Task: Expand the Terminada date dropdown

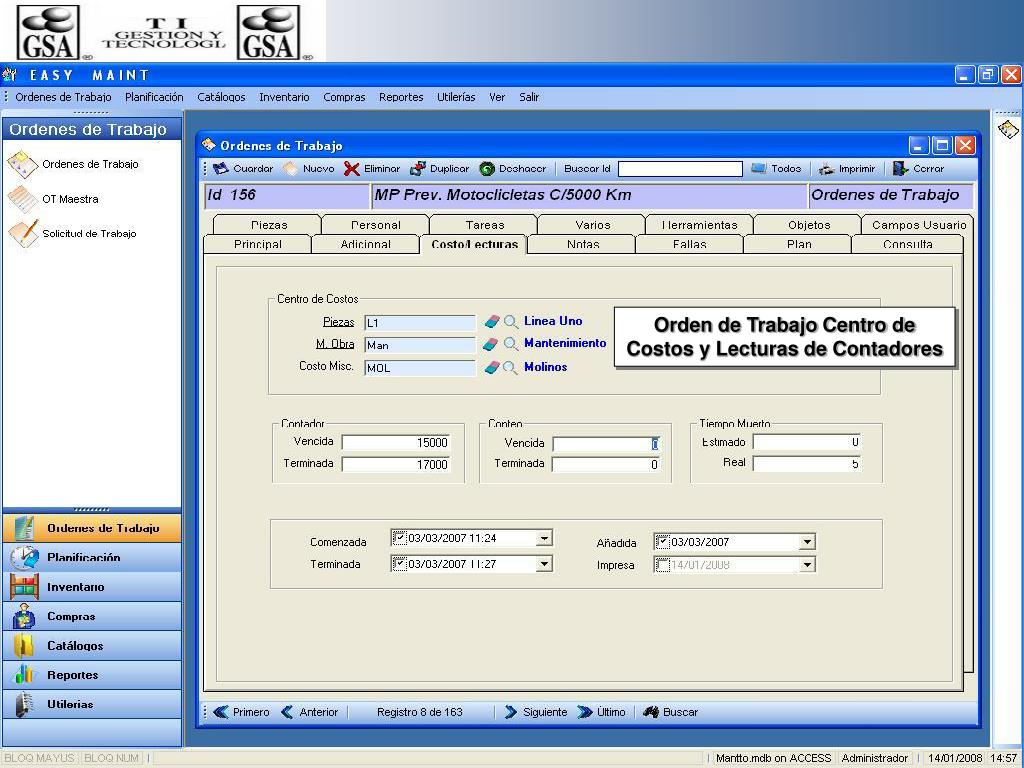Action: tap(544, 564)
